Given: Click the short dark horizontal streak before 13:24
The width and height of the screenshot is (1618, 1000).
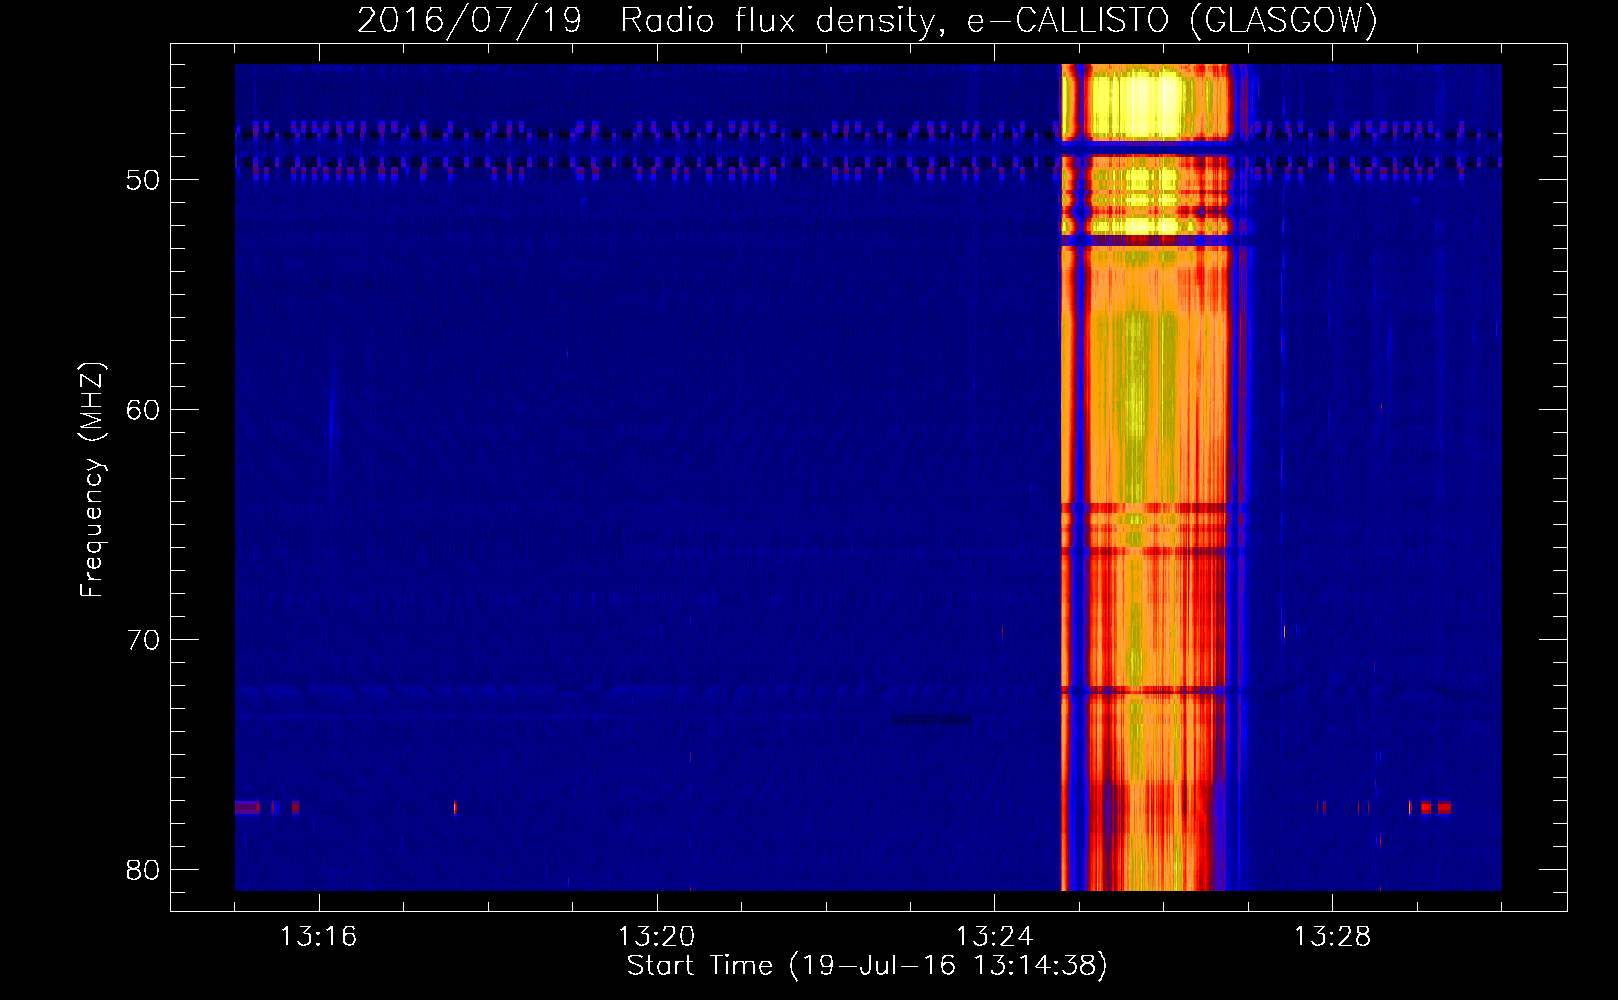Looking at the screenshot, I should pos(931,719).
